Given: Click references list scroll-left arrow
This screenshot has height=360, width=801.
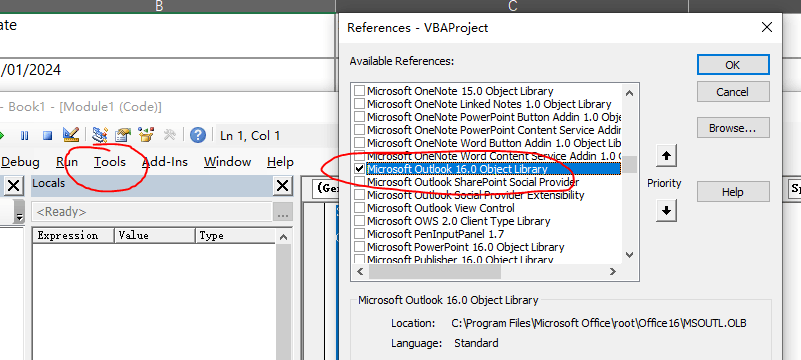Looking at the screenshot, I should click(360, 272).
